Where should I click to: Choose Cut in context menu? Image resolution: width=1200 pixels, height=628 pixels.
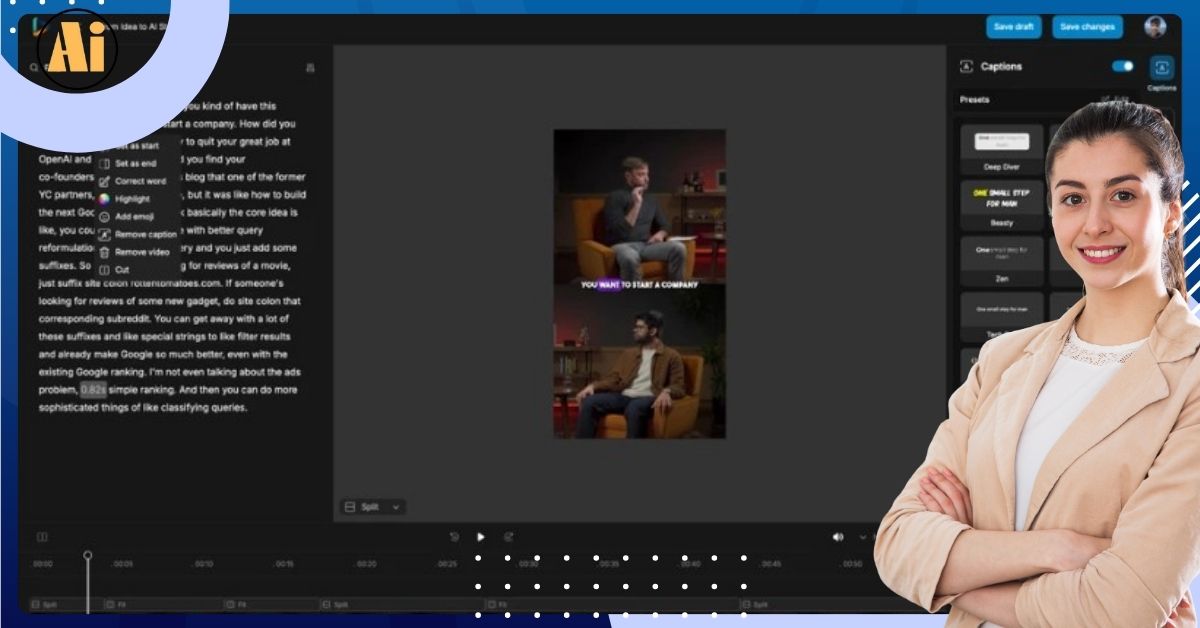[122, 270]
